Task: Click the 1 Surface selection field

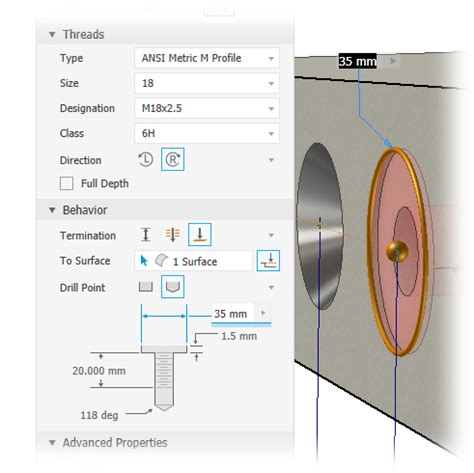Action: click(194, 261)
